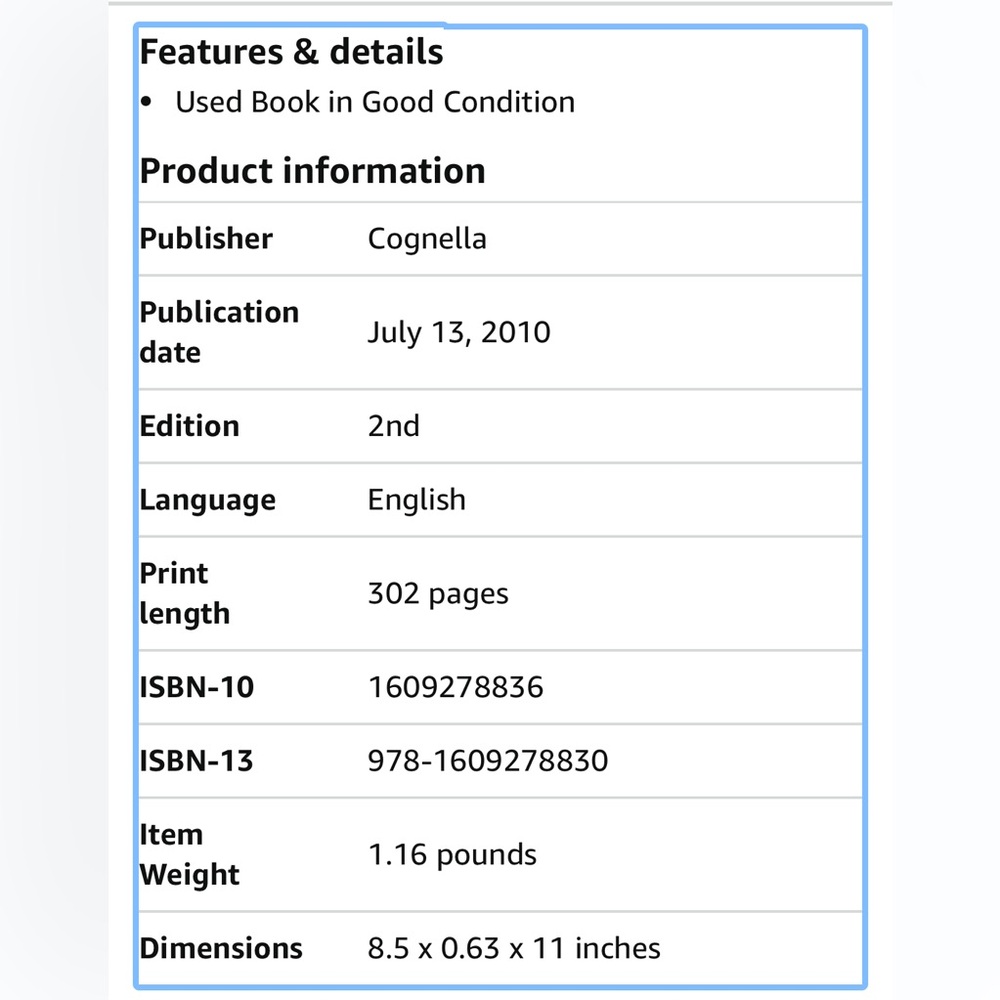The height and width of the screenshot is (1000, 1000).
Task: Click the 'Product information' heading
Action: click(x=312, y=171)
